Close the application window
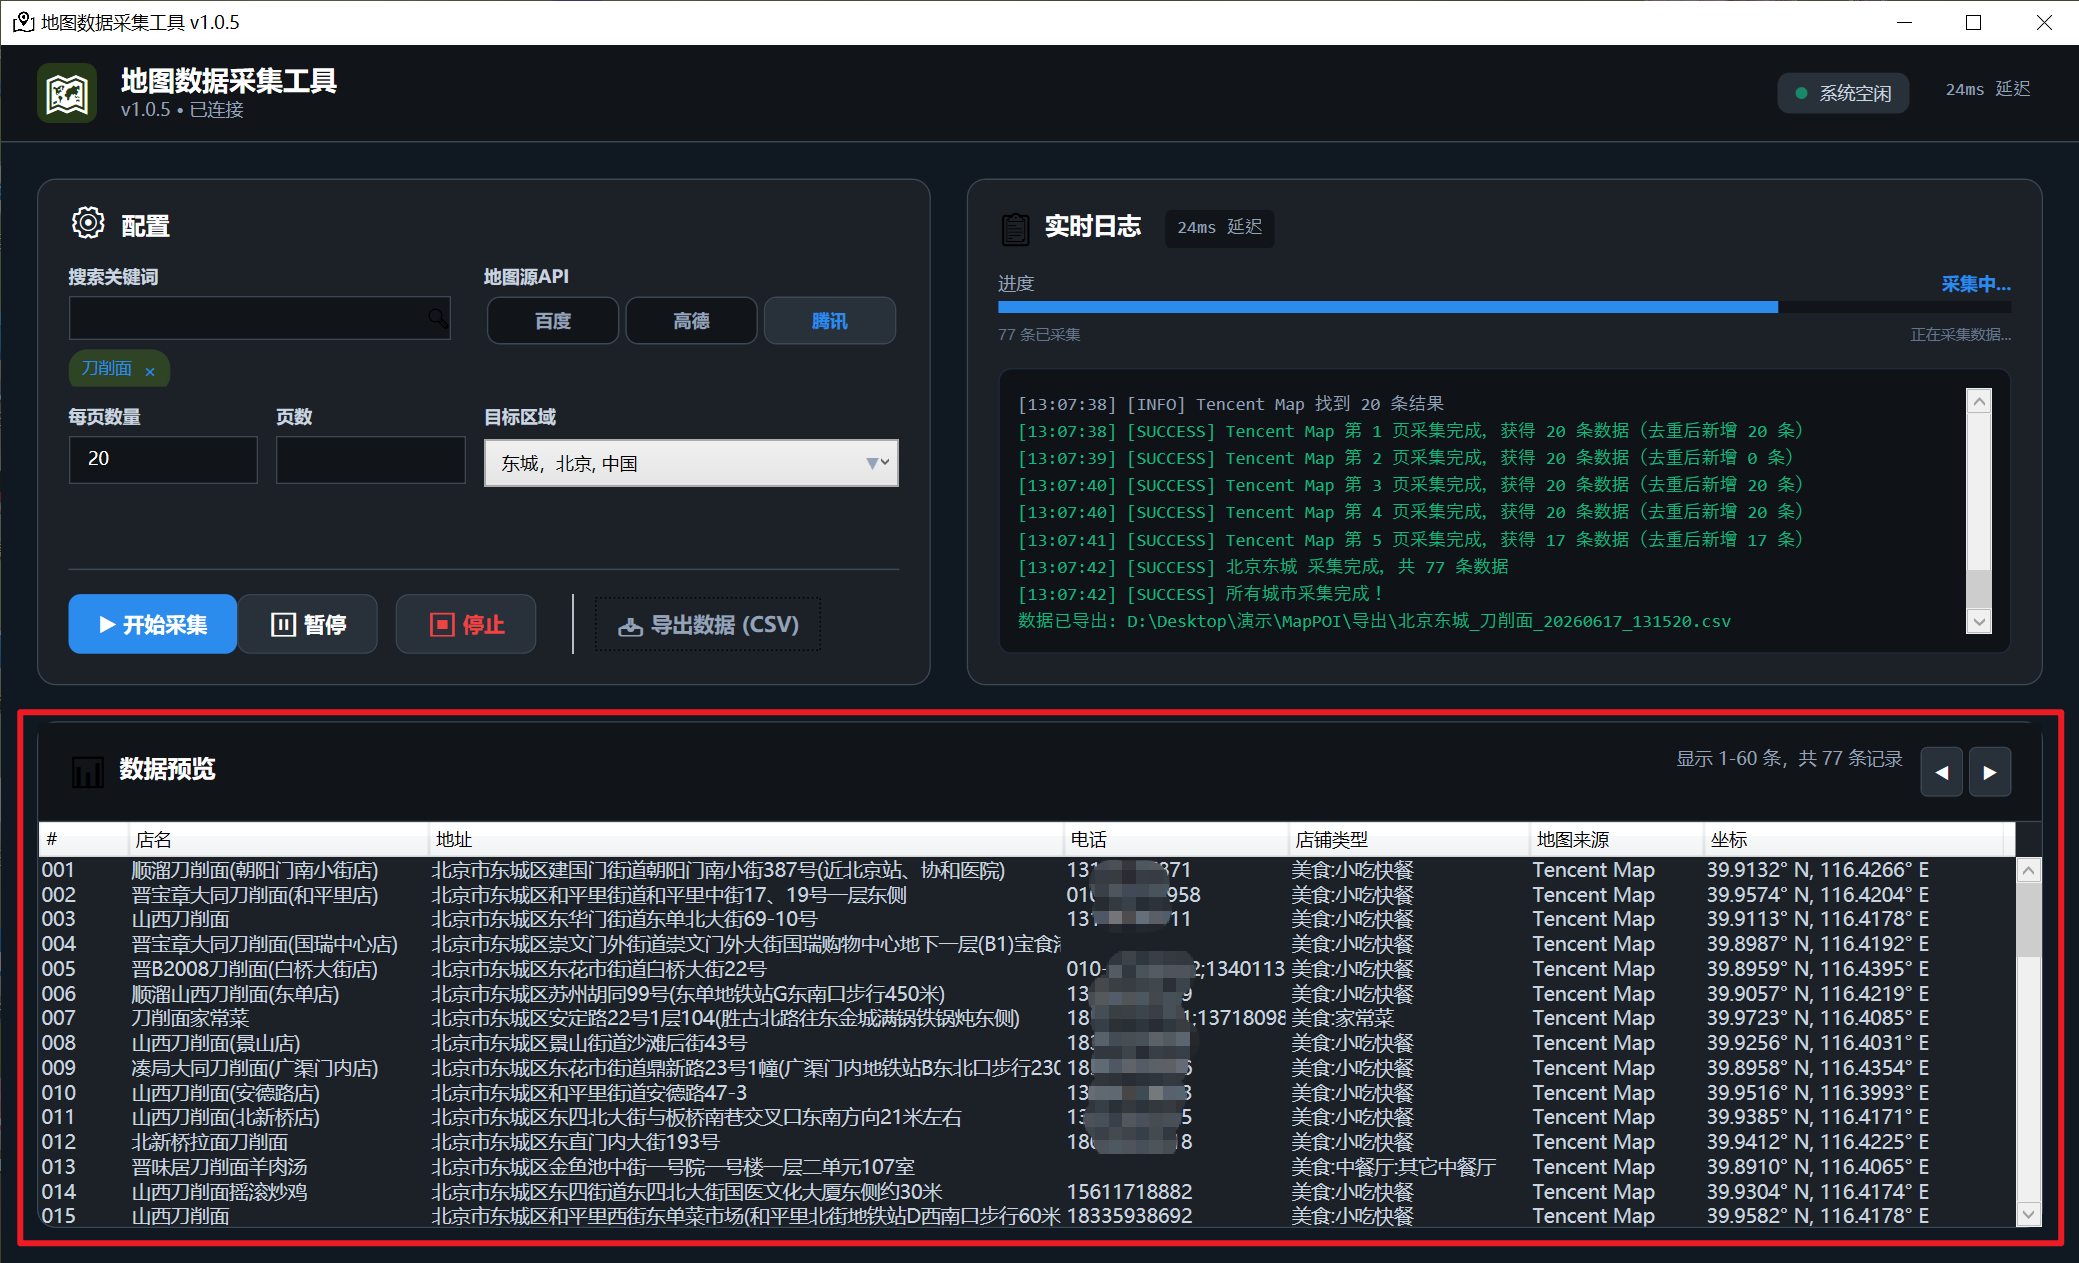Viewport: 2079px width, 1263px height. [2044, 22]
